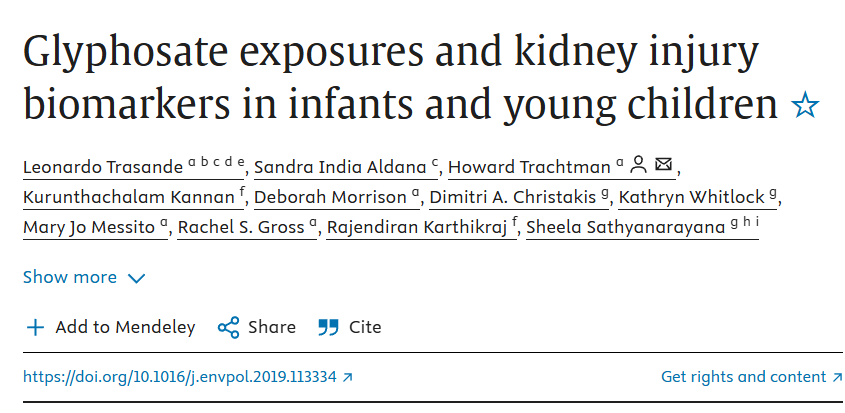Screen dimensions: 845x413
Task: Click the star icon after the article title
Action: [x=805, y=105]
